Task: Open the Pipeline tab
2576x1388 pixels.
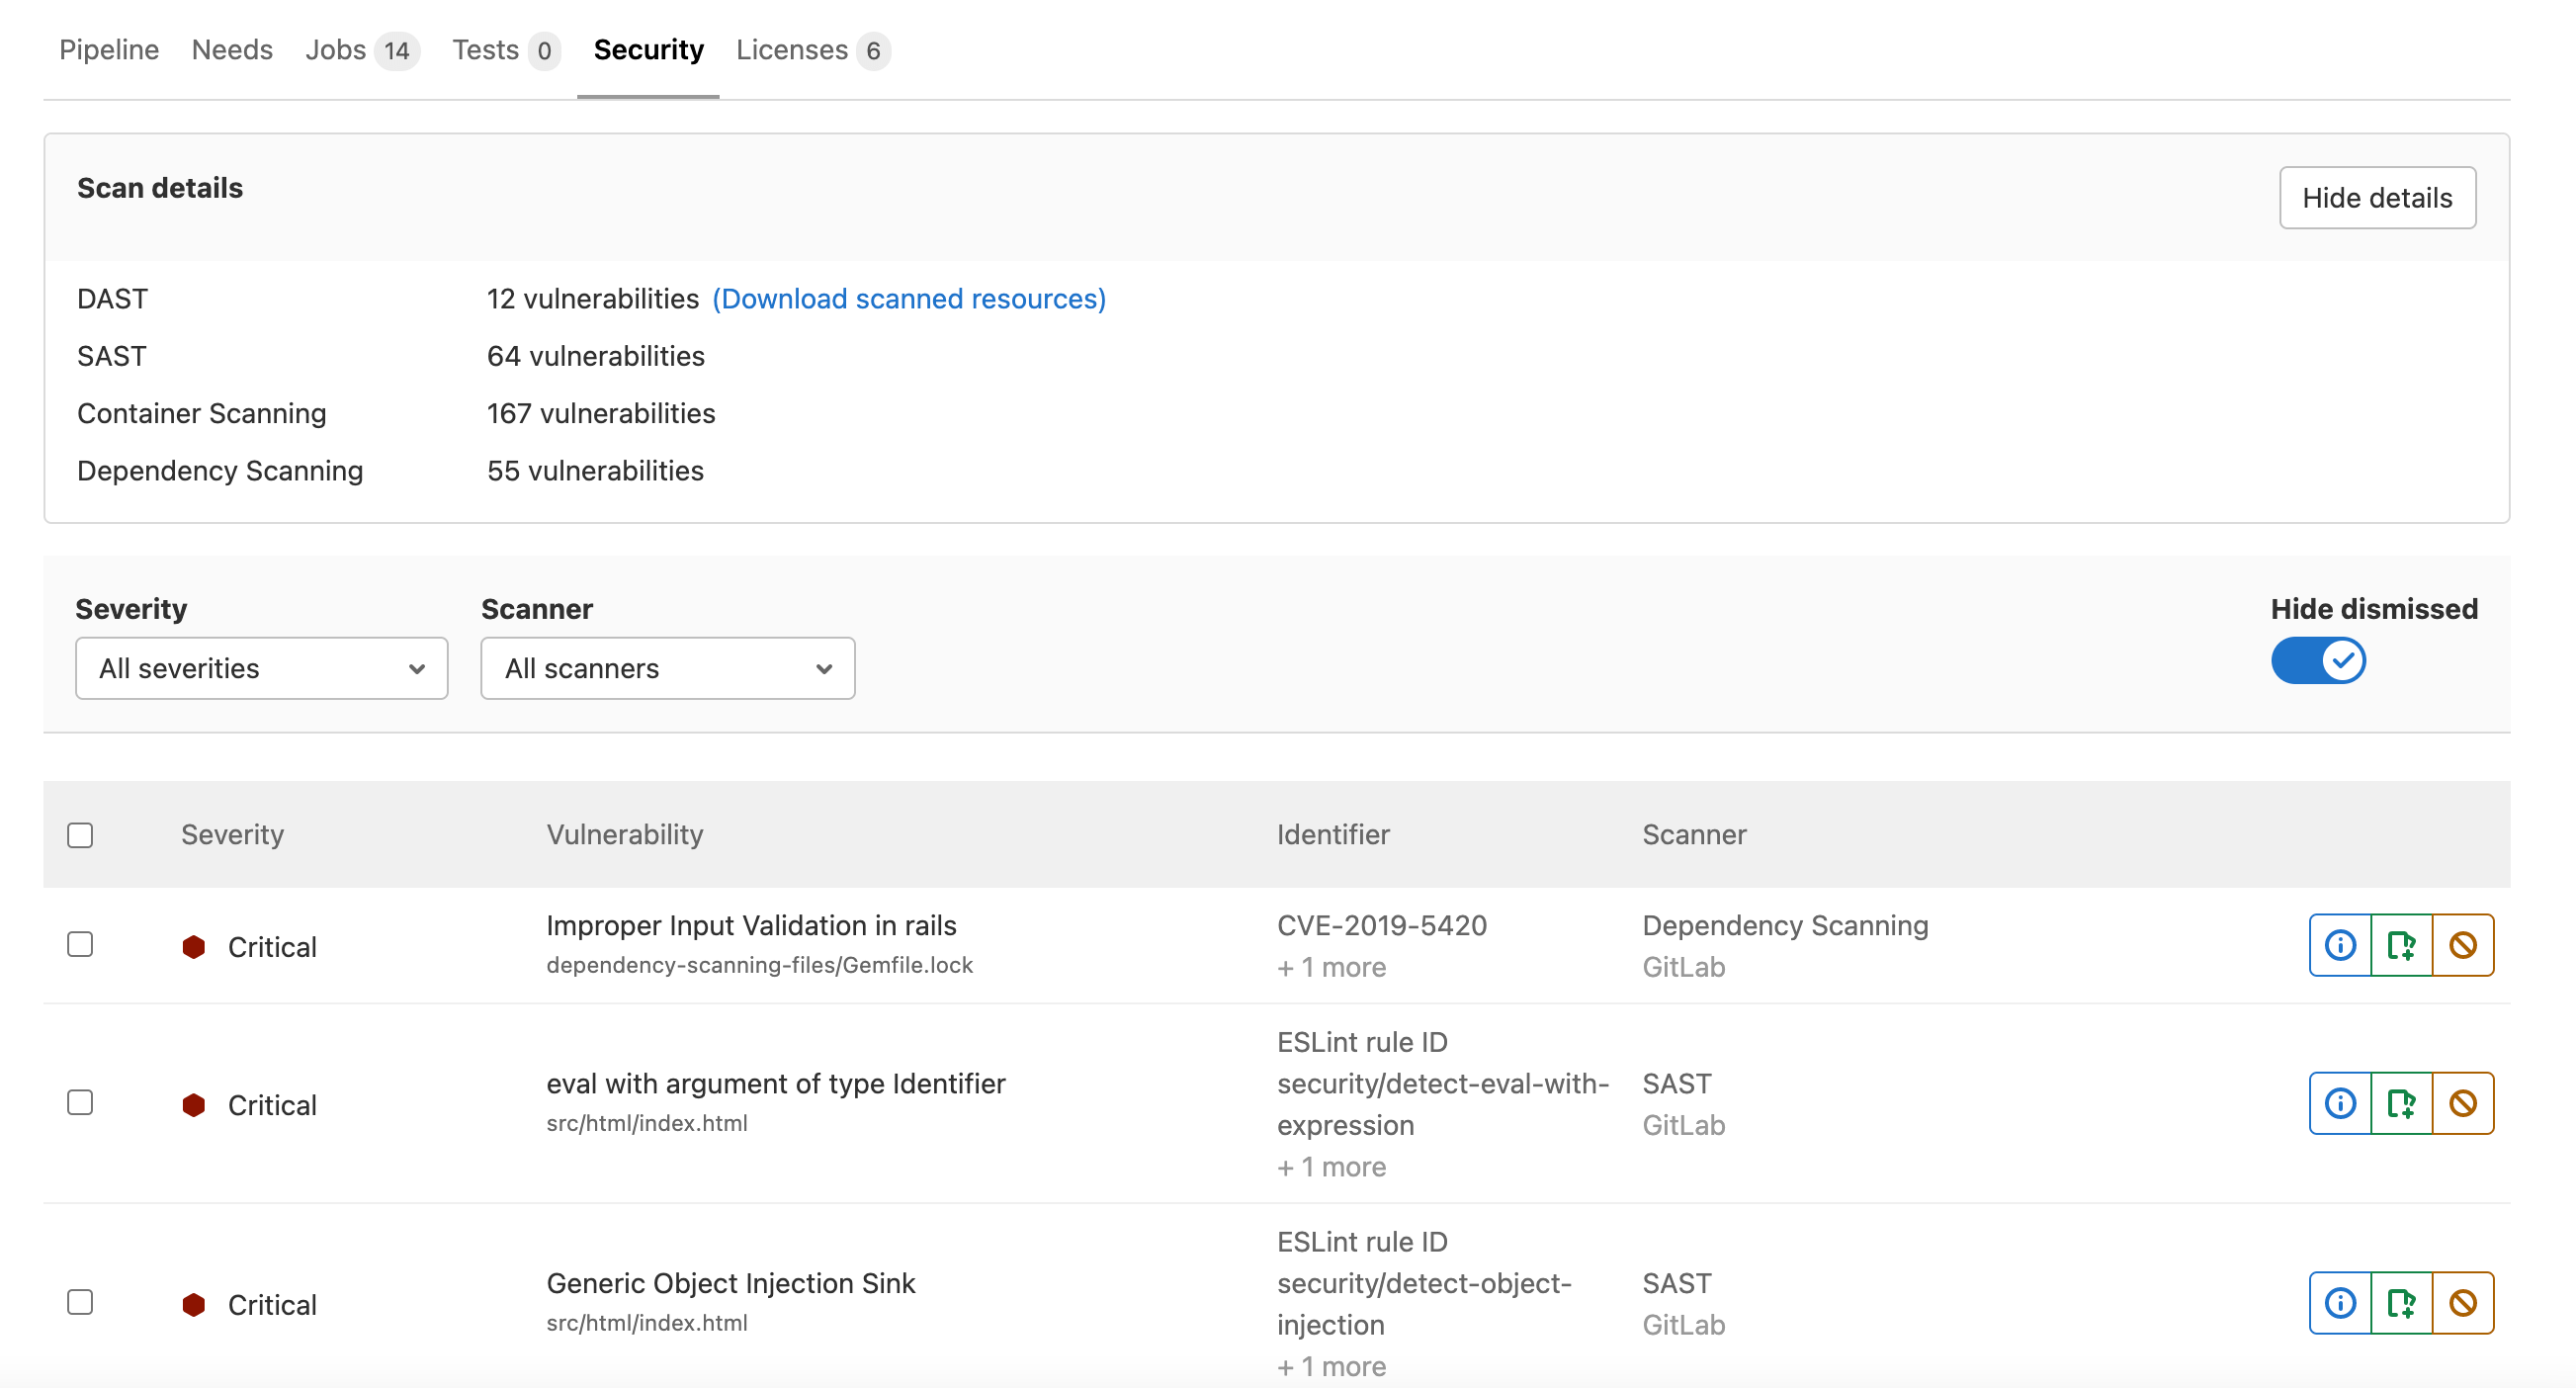Action: coord(108,49)
